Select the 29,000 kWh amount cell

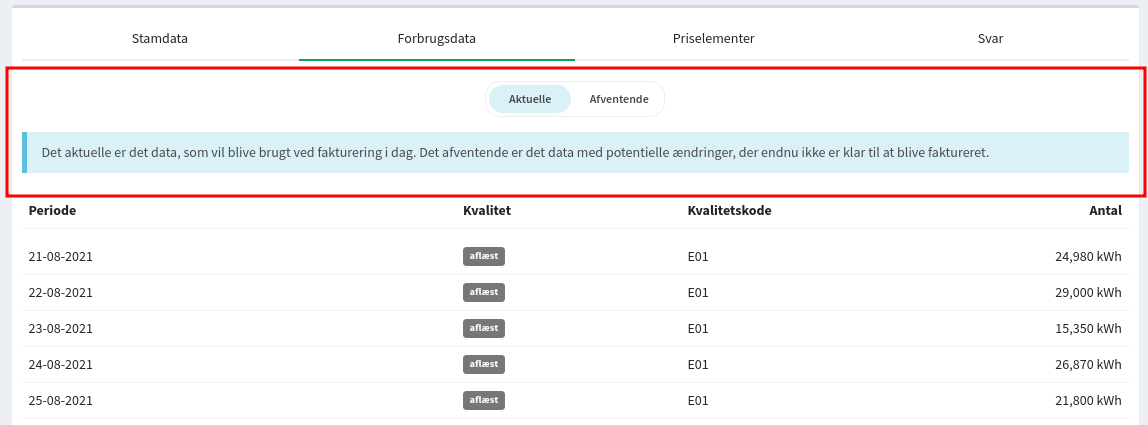1088,292
